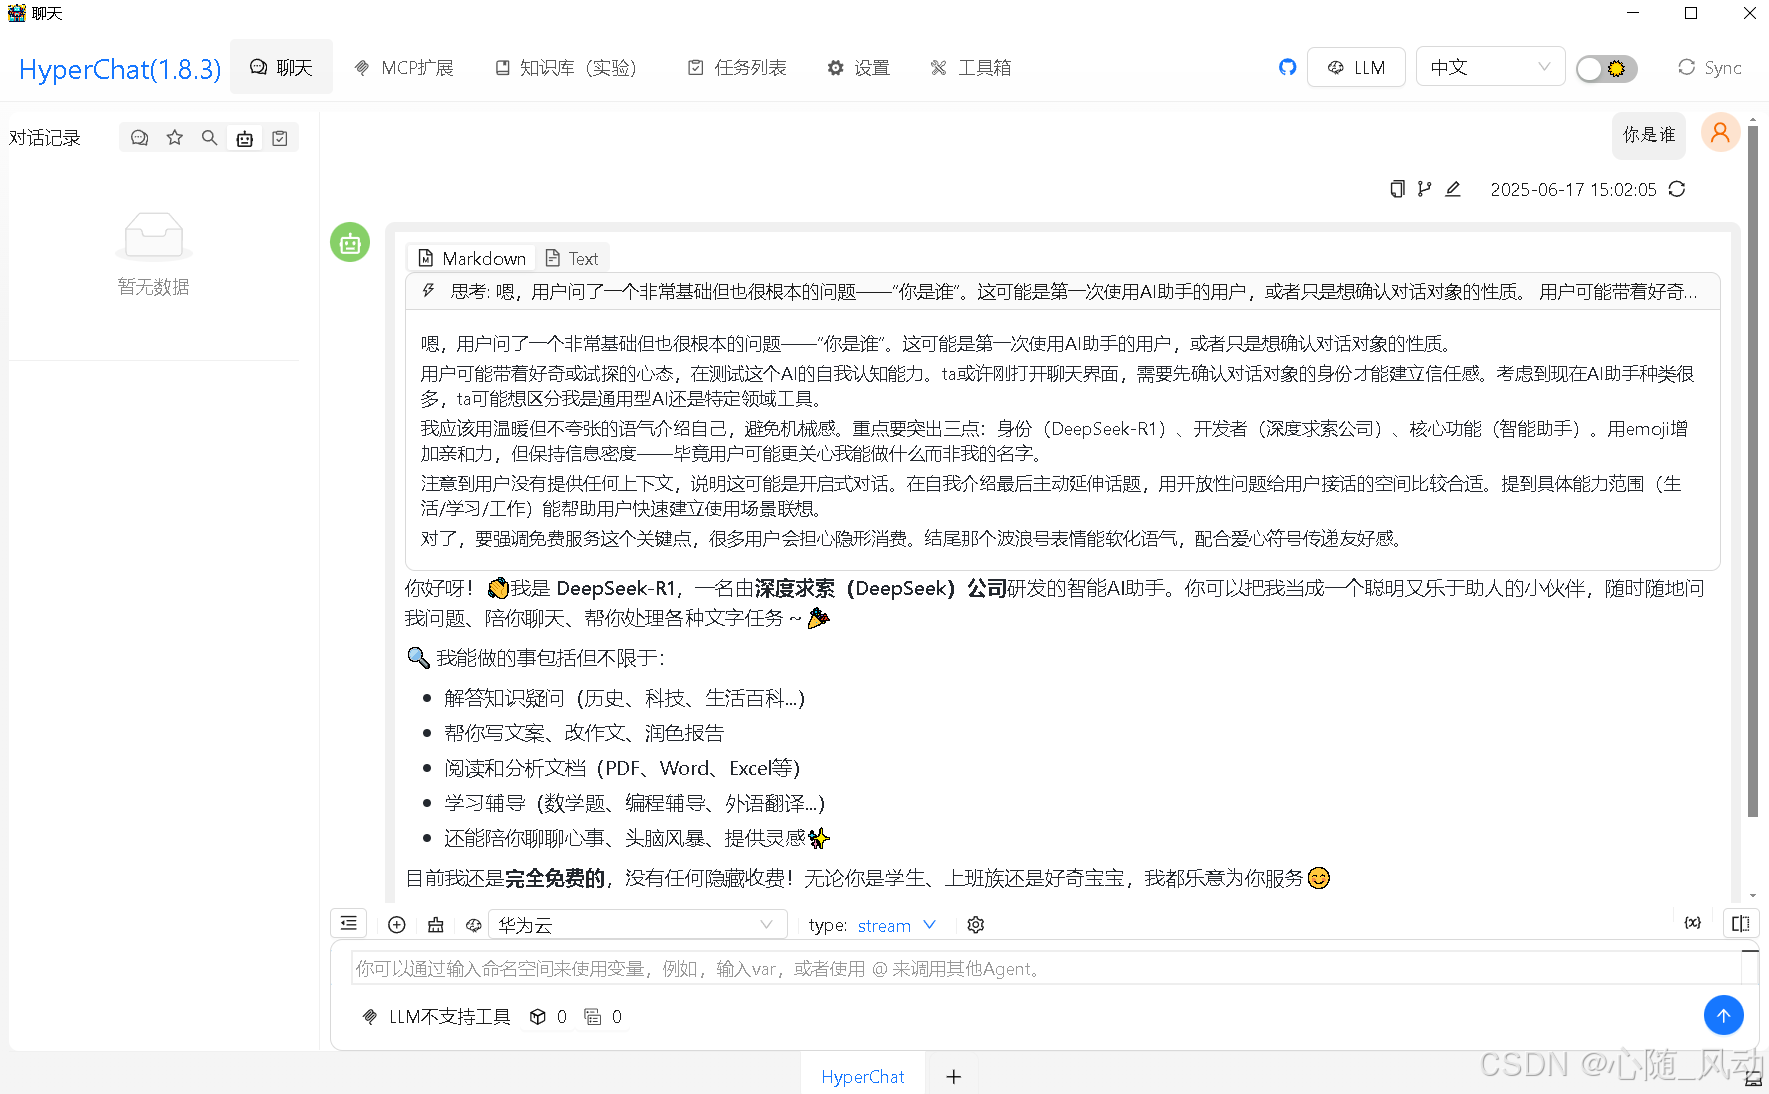Click the 你是谁 user message bubble

[1649, 134]
